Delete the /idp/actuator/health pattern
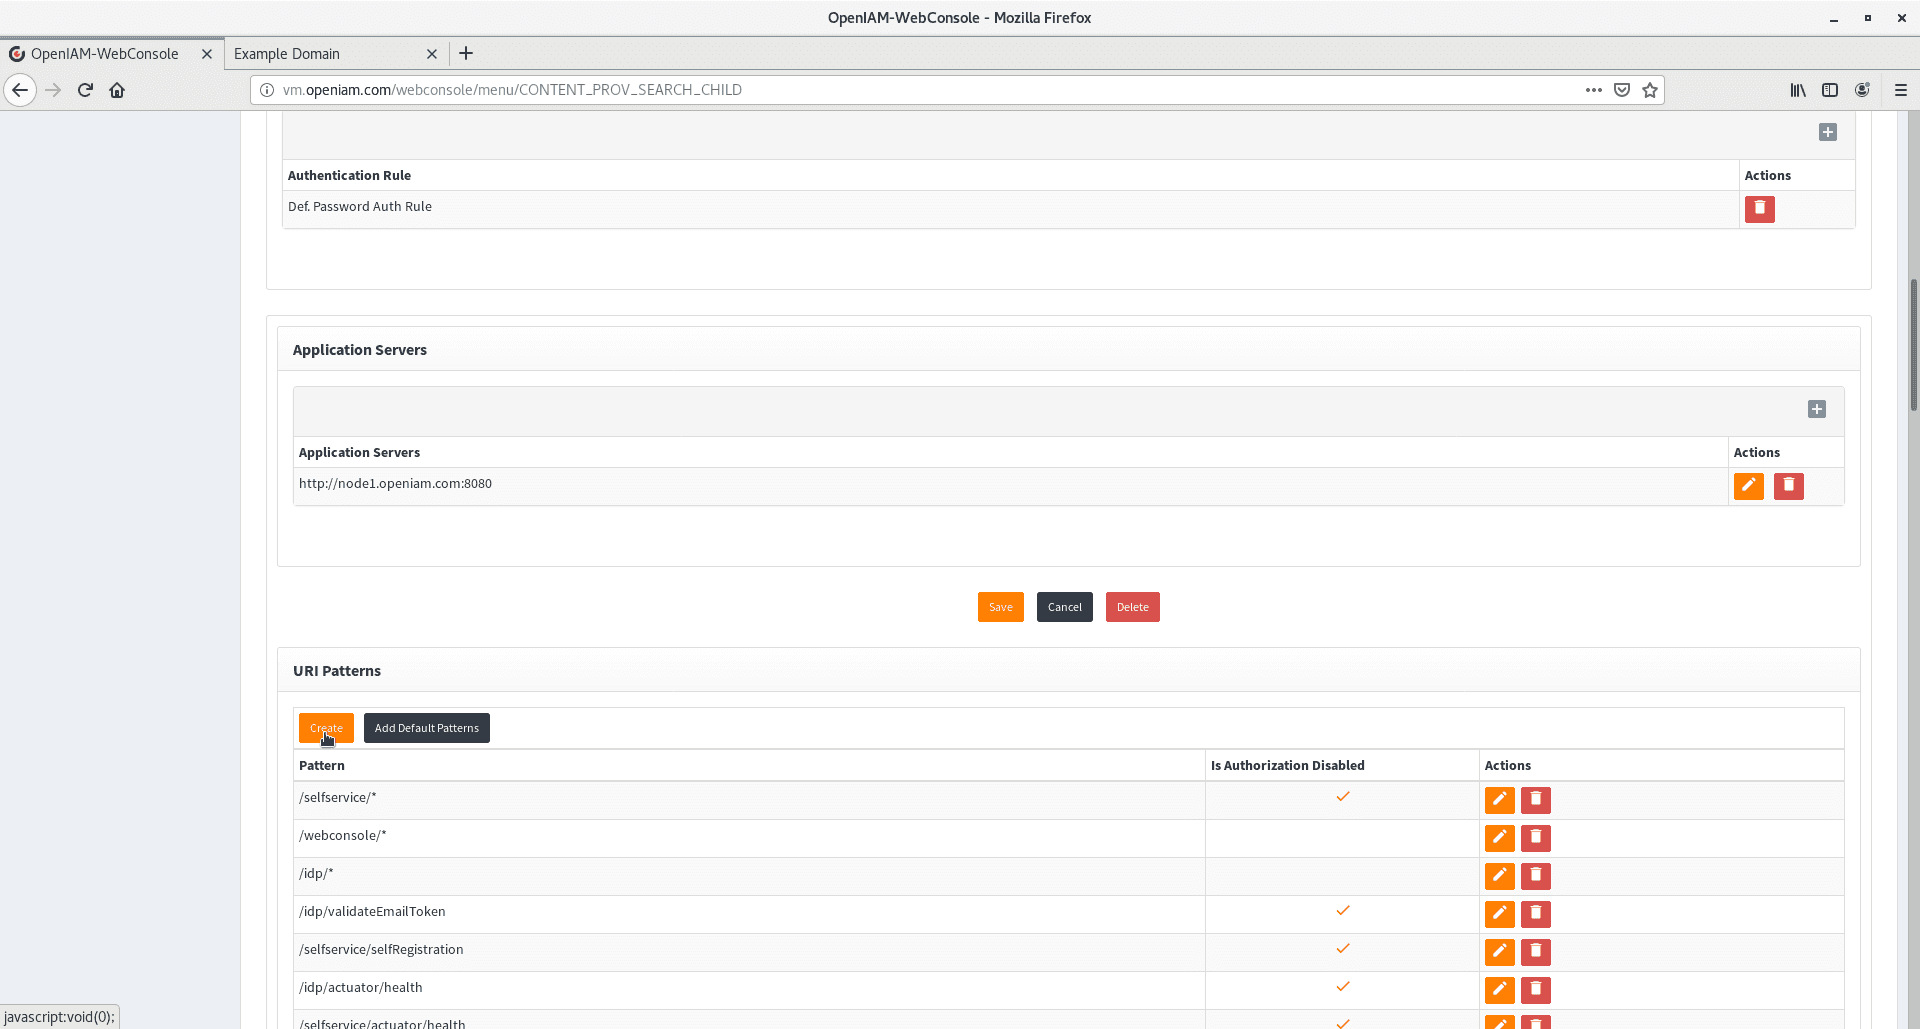The width and height of the screenshot is (1920, 1029). (x=1535, y=990)
